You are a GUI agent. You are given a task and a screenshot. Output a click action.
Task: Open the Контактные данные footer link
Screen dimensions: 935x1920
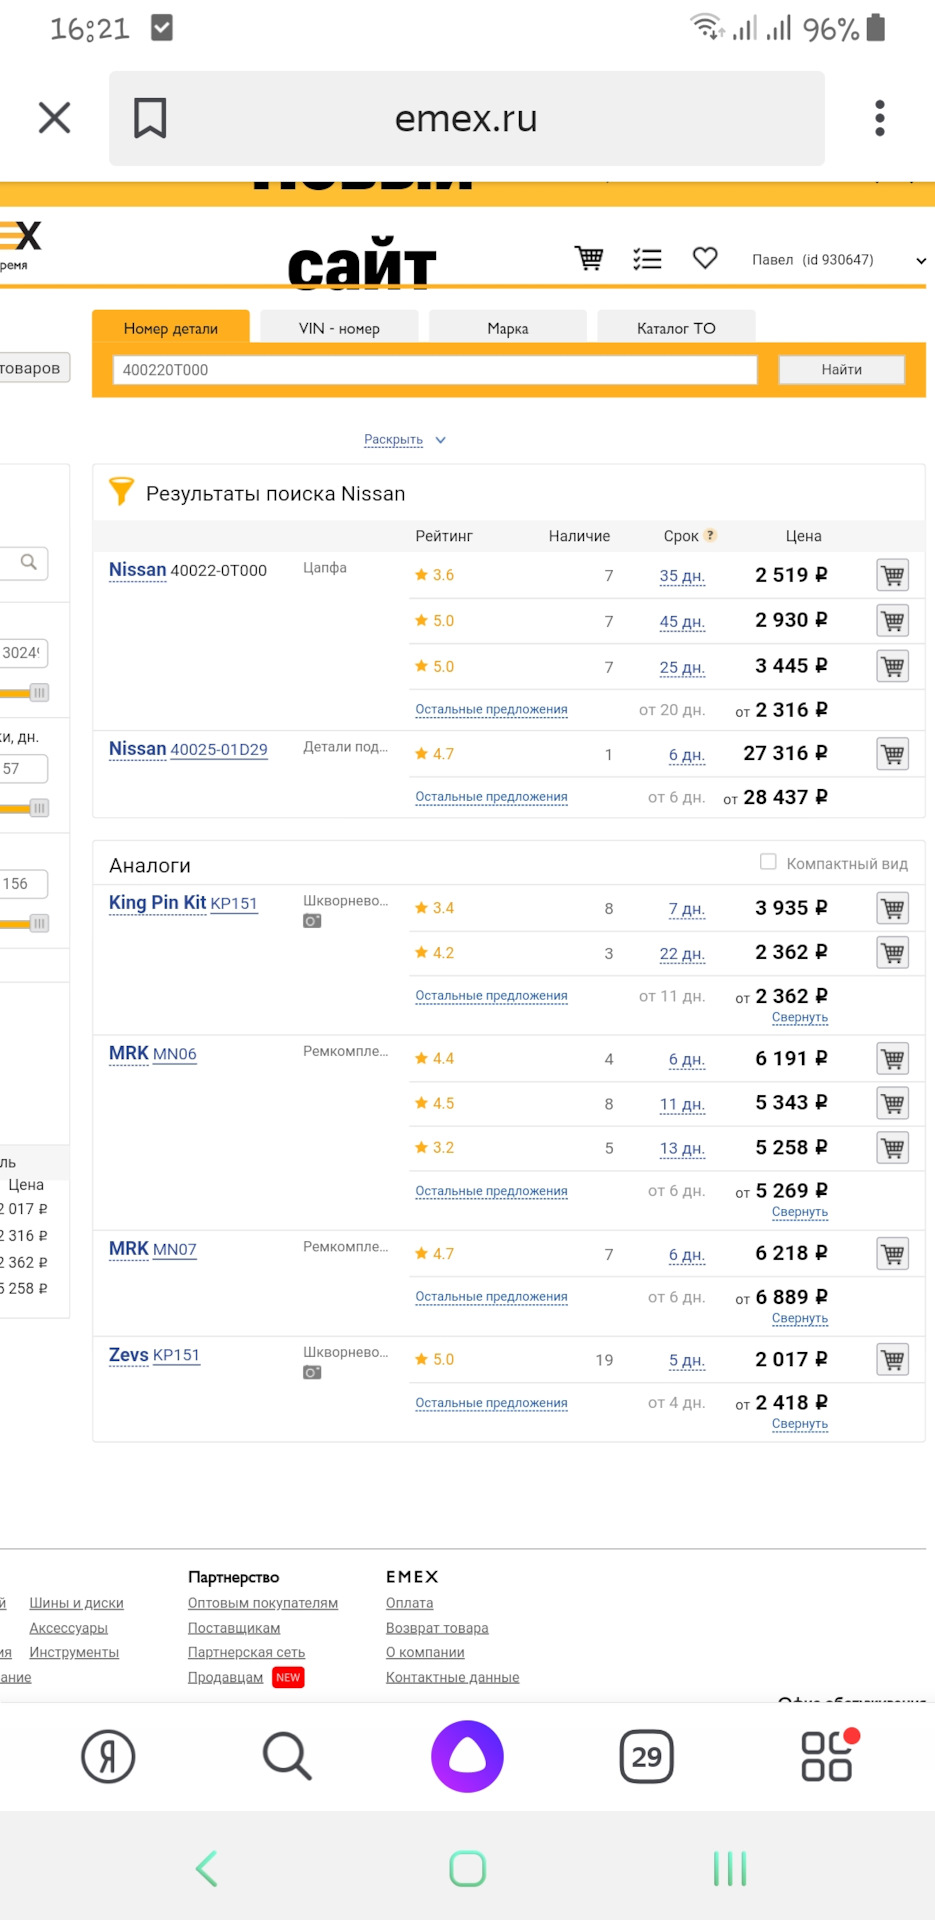[453, 1678]
